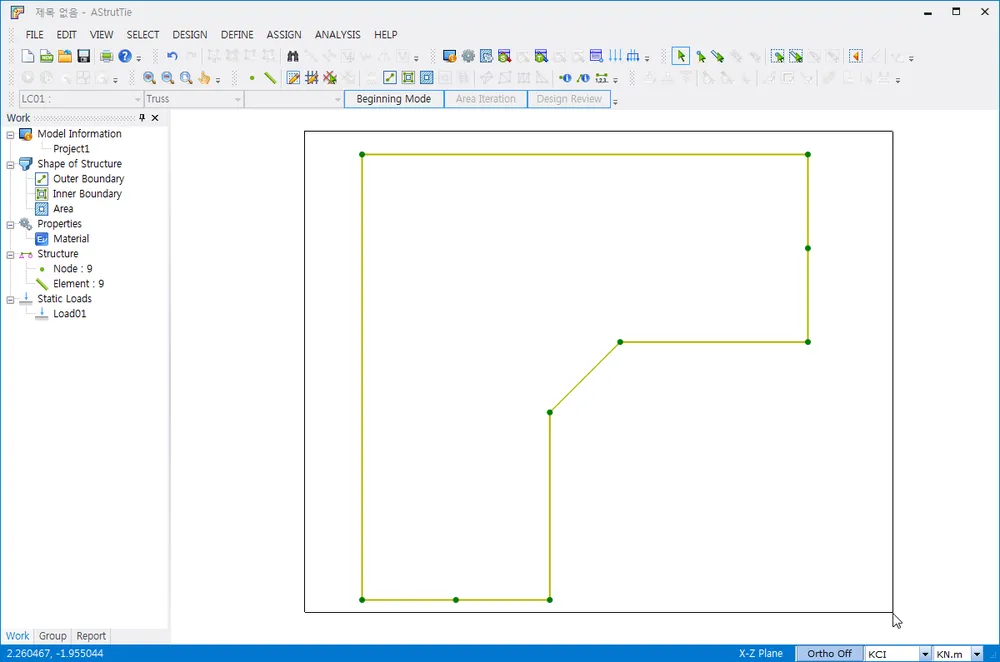Undo the last action
1000x662 pixels.
point(172,57)
